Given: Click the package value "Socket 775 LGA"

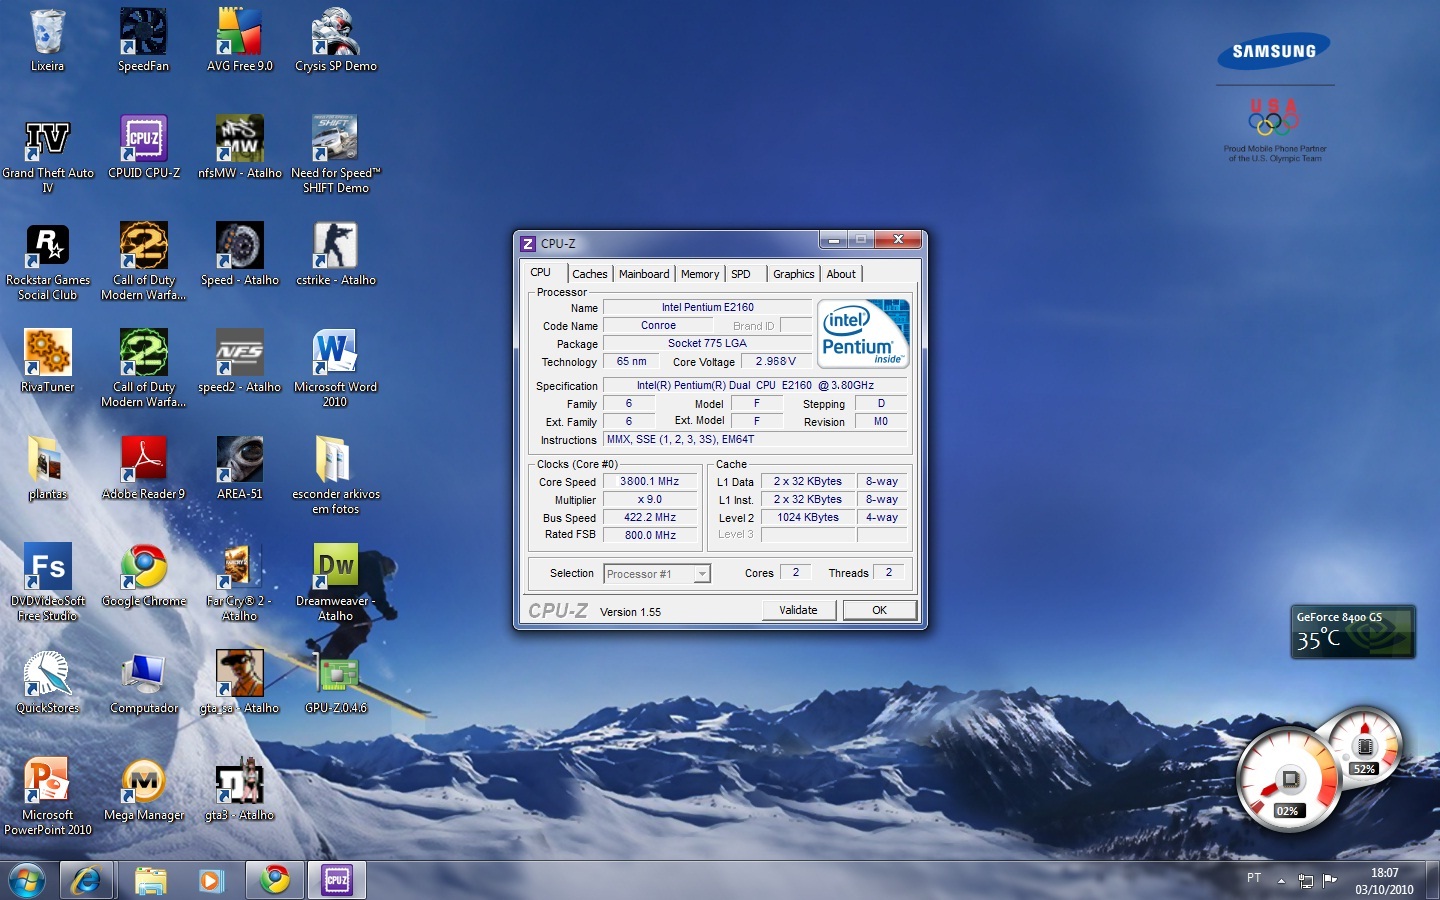Looking at the screenshot, I should click(x=708, y=343).
